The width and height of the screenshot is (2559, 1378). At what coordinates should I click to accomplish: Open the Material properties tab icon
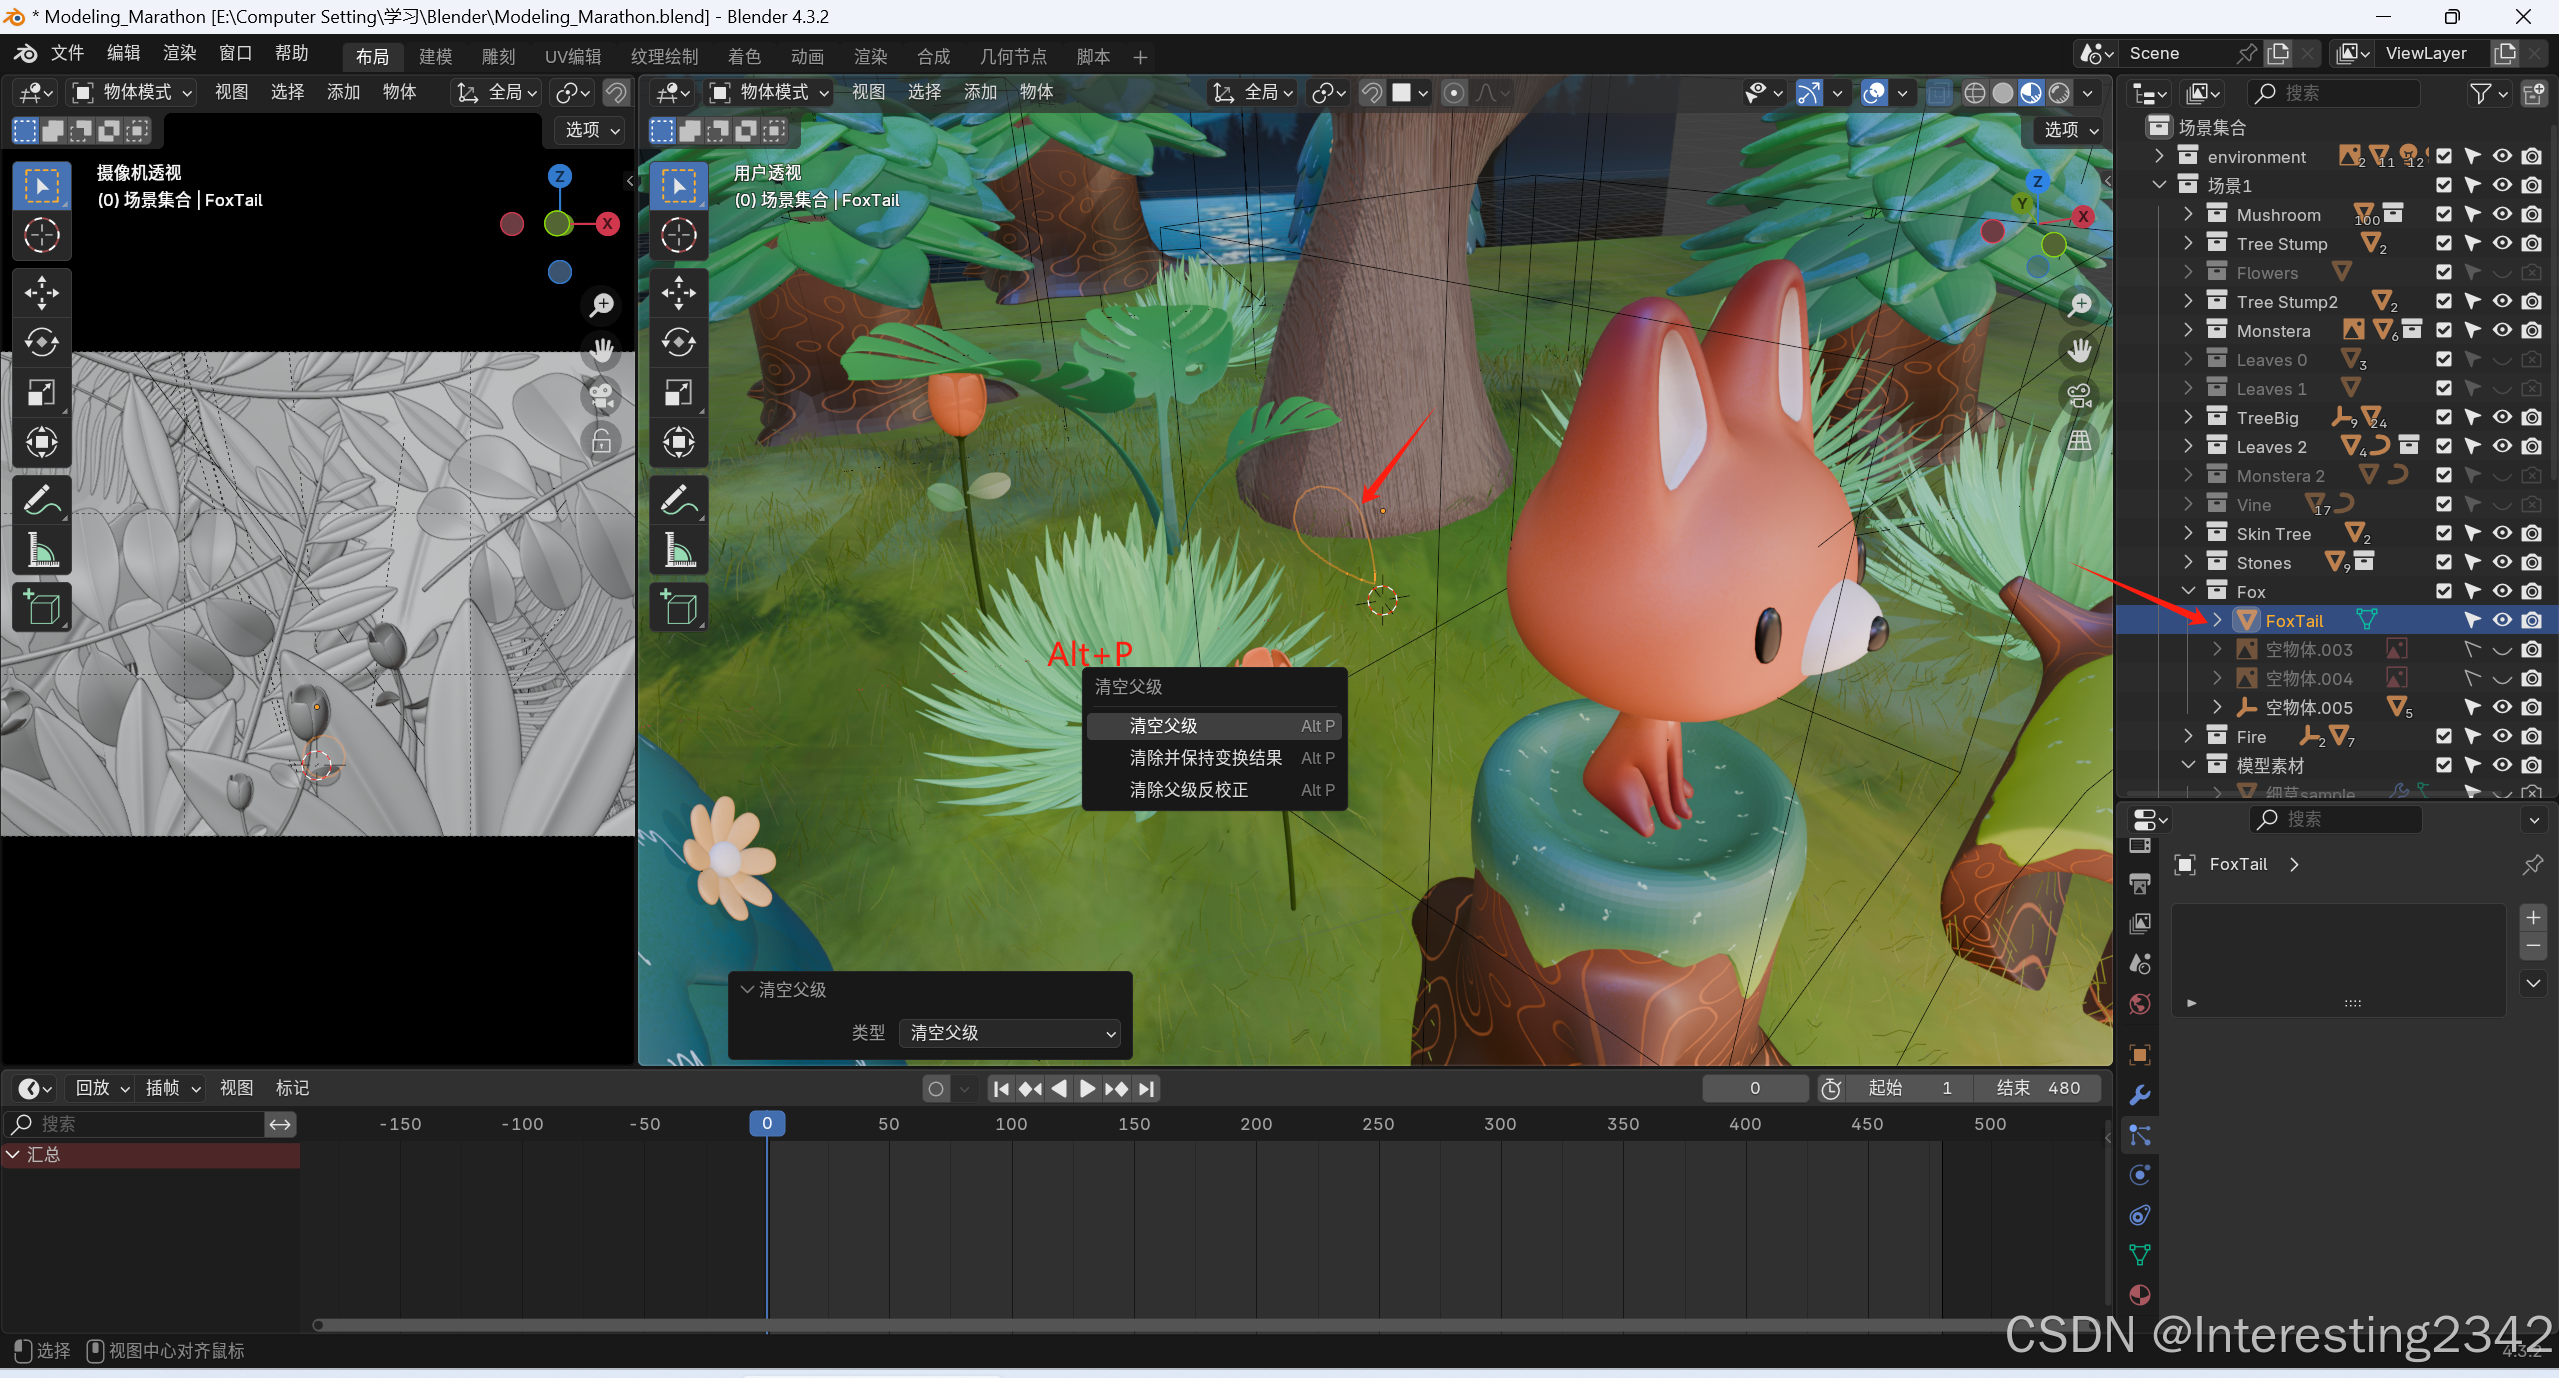(2140, 1295)
